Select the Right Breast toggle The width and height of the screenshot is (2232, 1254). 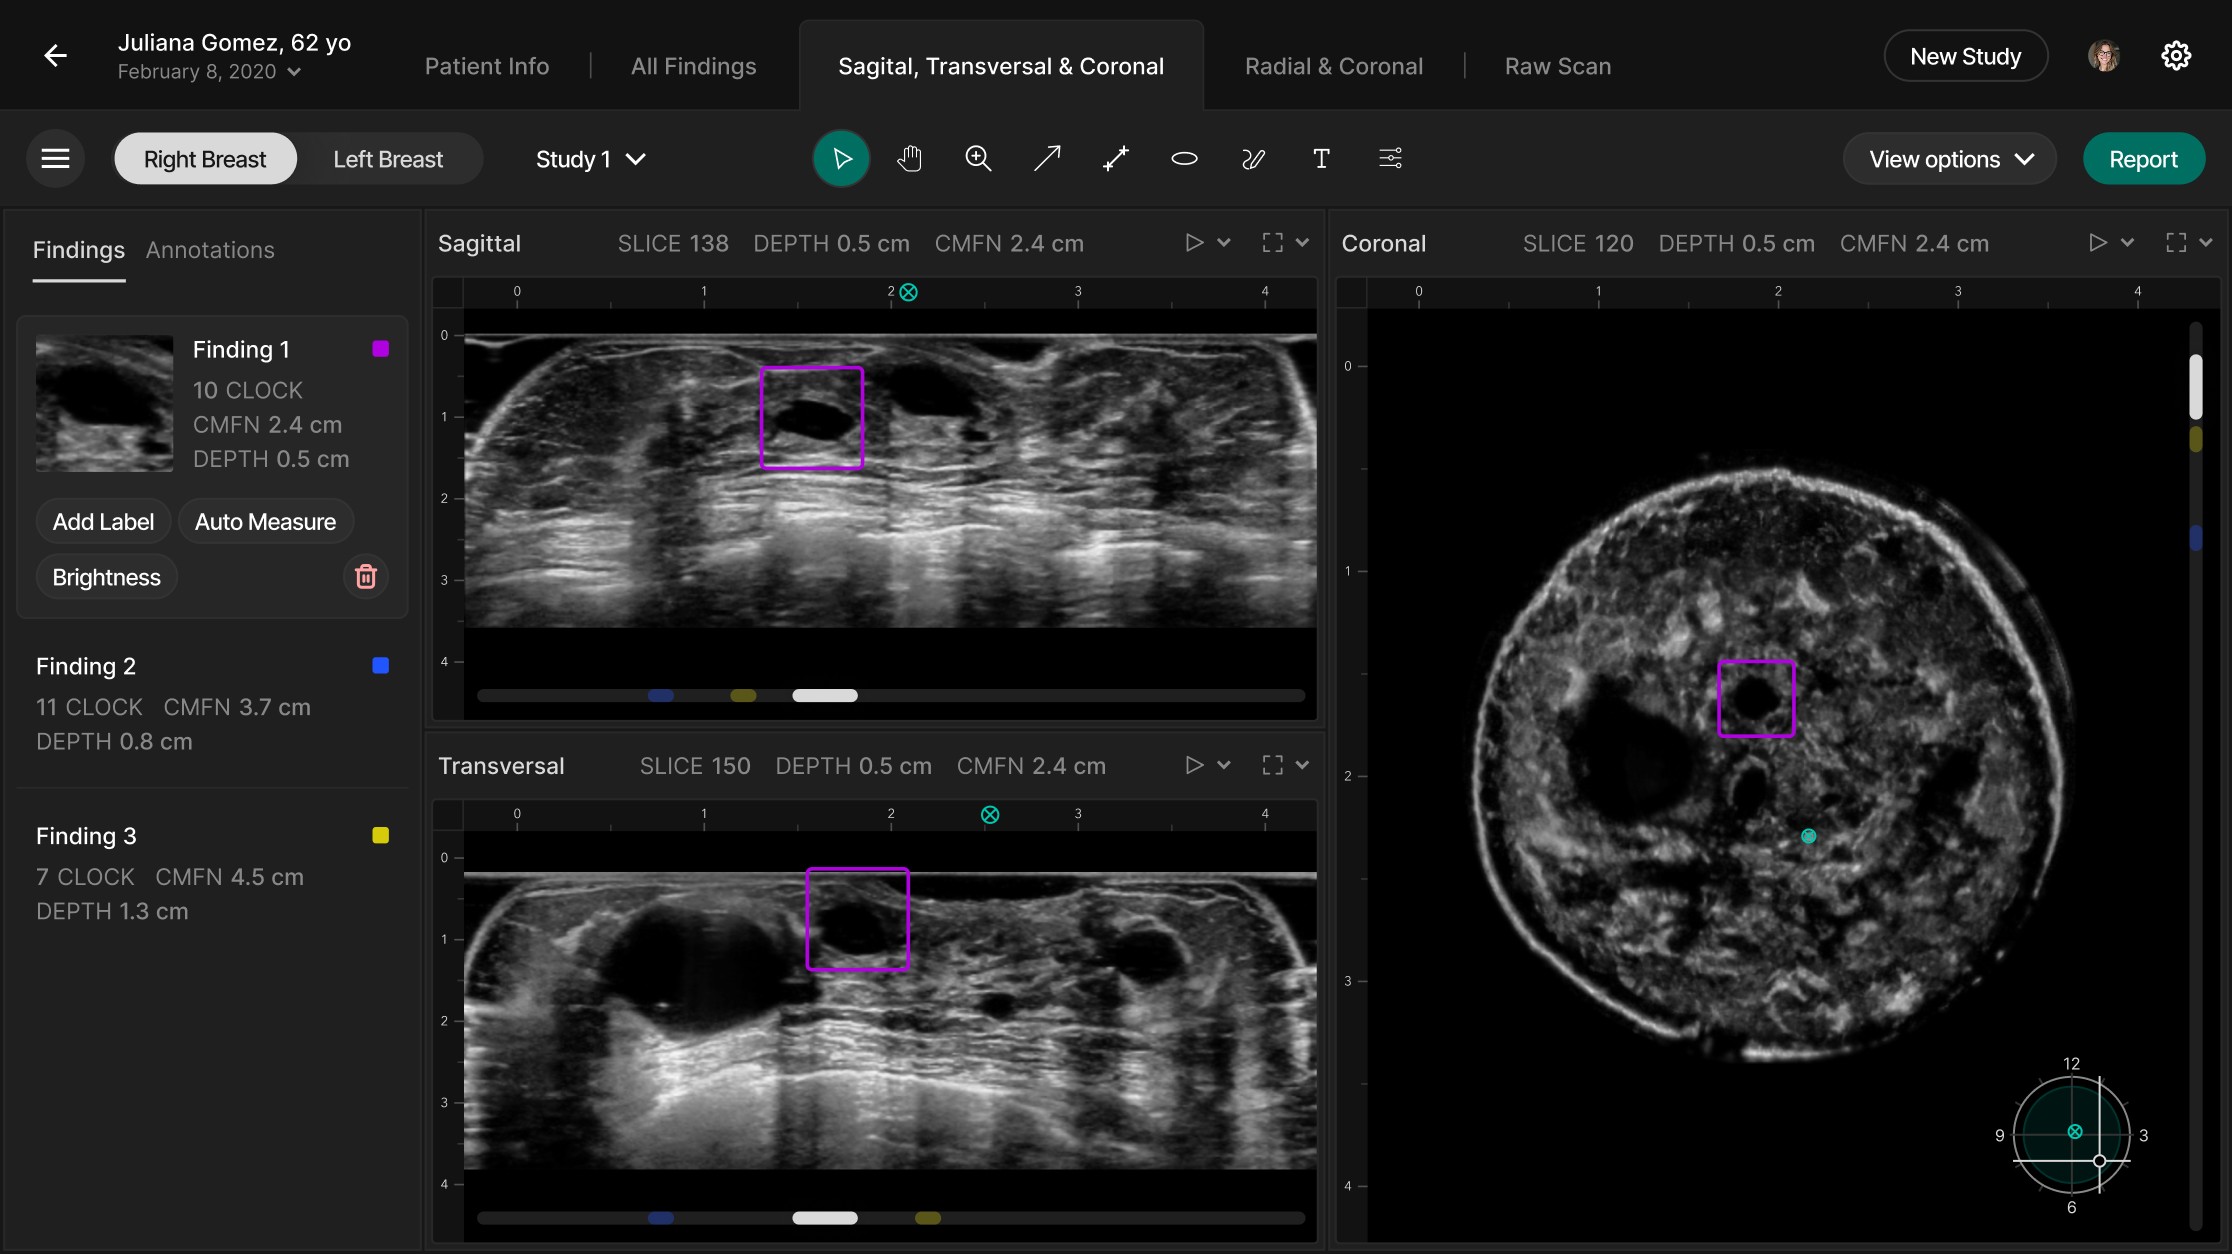(205, 159)
